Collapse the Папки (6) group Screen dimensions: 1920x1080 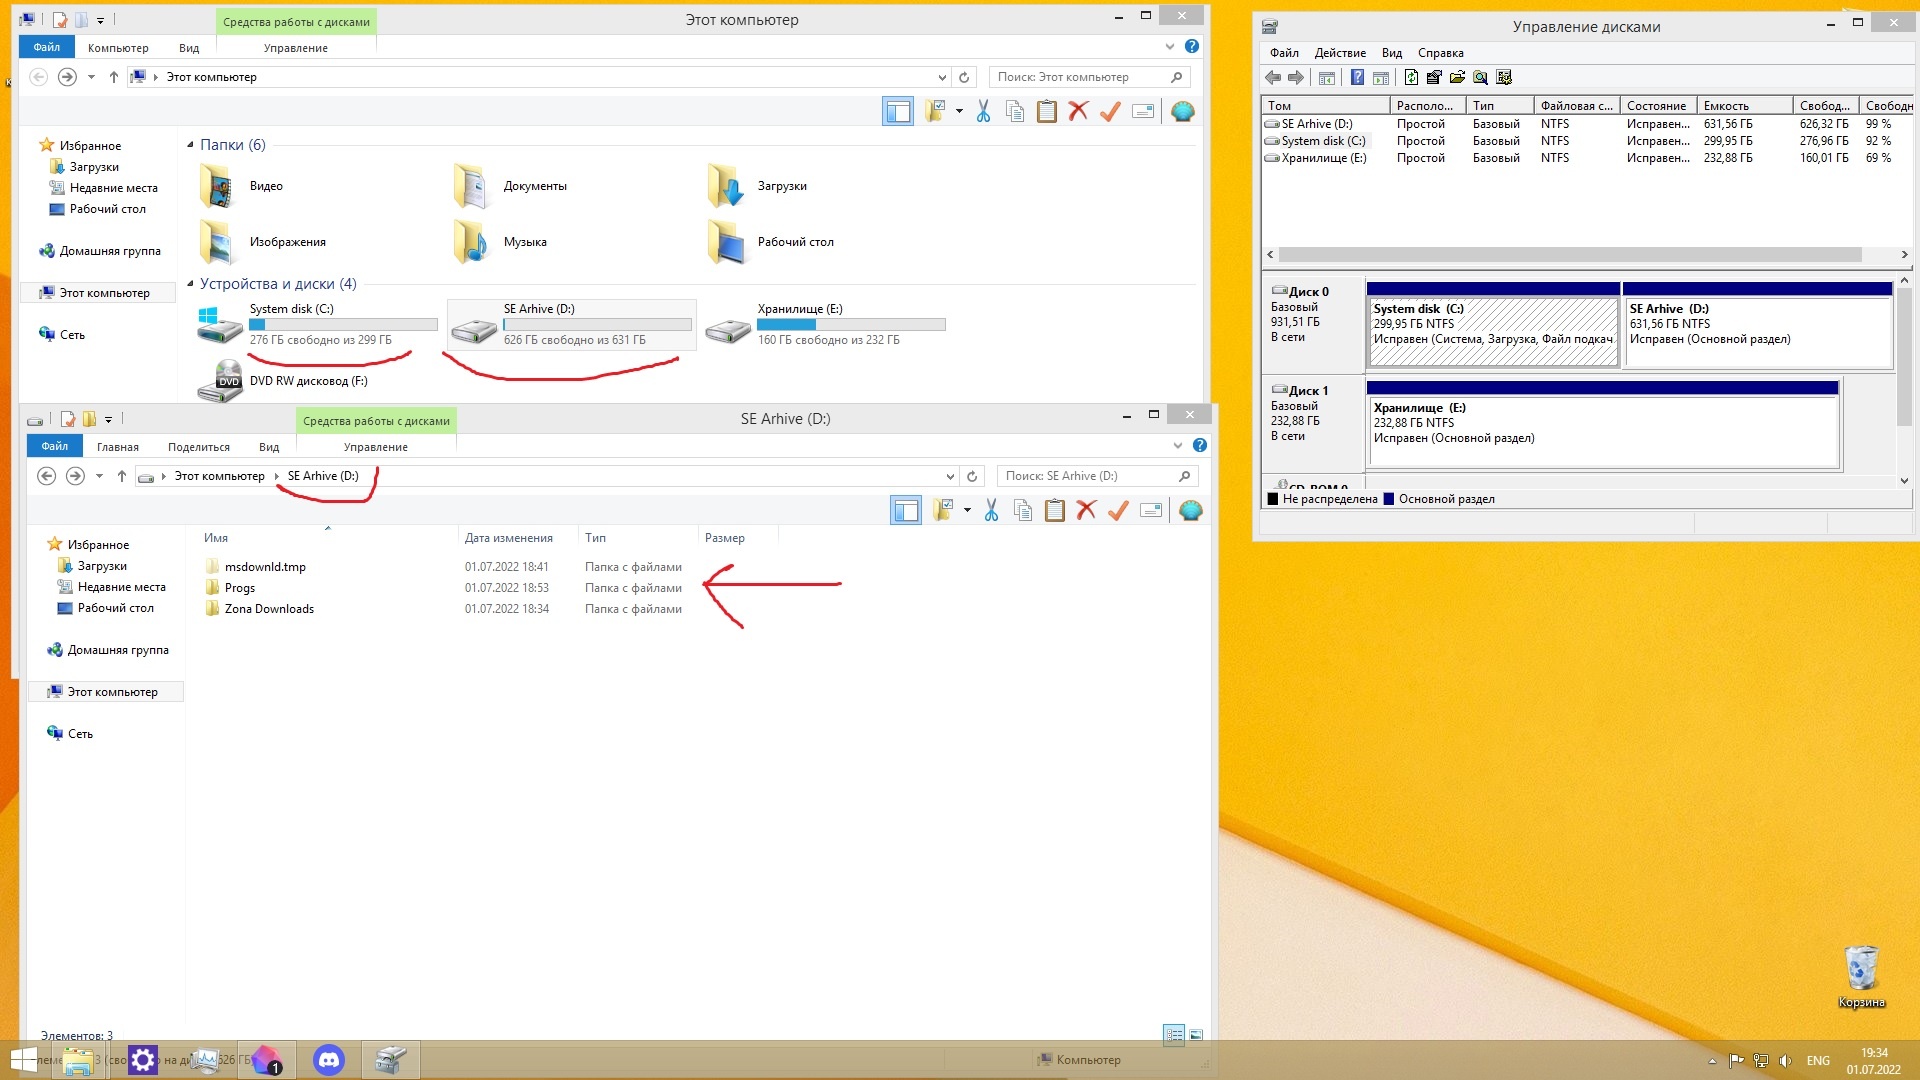(x=191, y=145)
